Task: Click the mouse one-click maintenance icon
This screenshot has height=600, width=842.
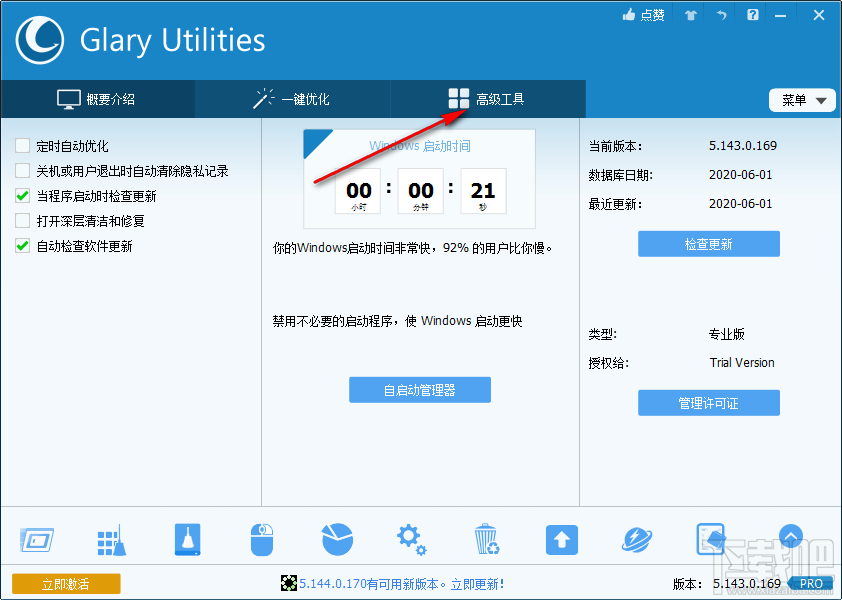Action: [x=262, y=539]
